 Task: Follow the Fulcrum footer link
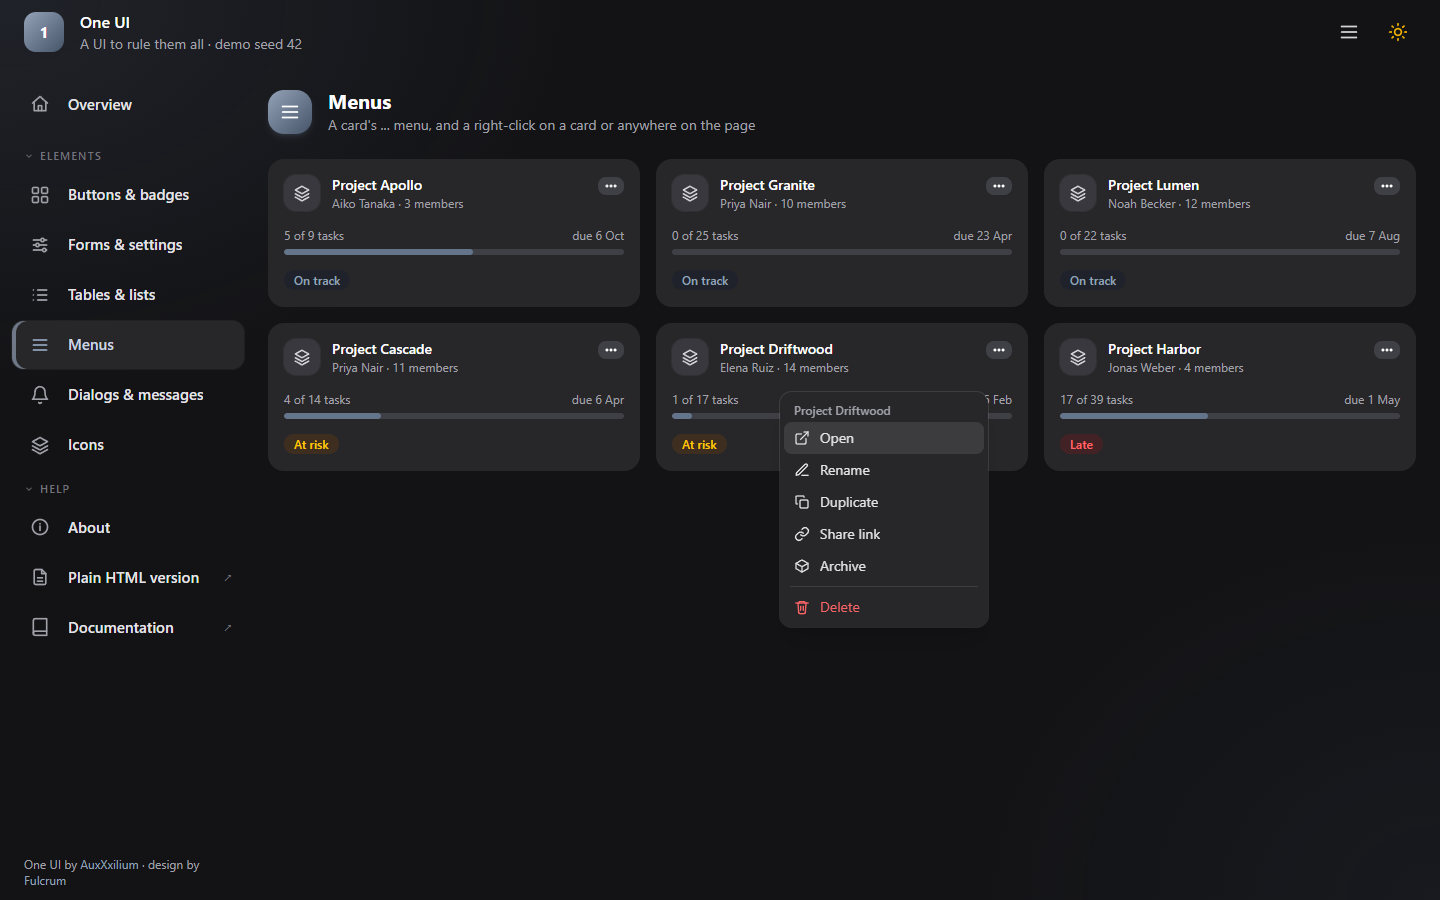[45, 881]
